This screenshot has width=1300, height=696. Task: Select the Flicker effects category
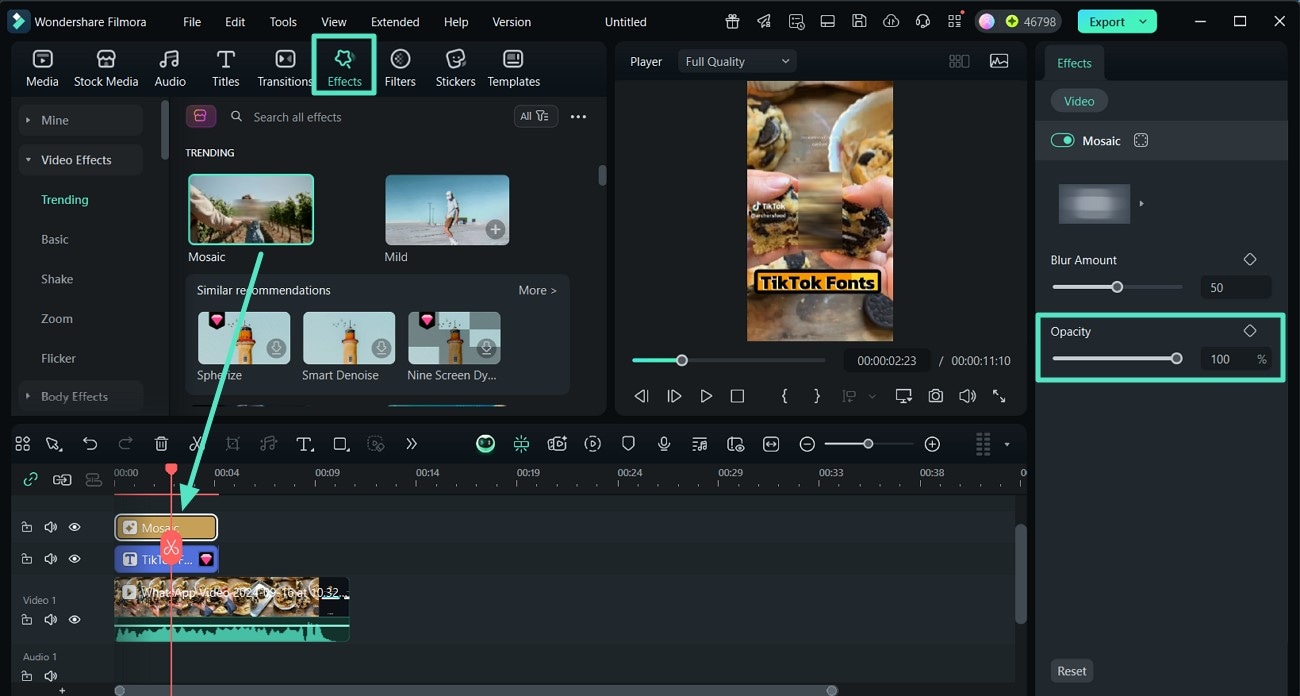pos(58,358)
